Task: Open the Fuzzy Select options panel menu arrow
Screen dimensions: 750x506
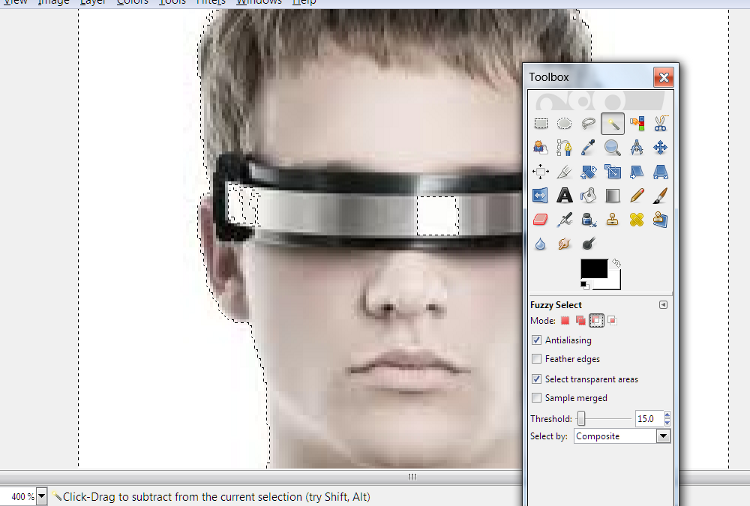Action: [x=662, y=305]
